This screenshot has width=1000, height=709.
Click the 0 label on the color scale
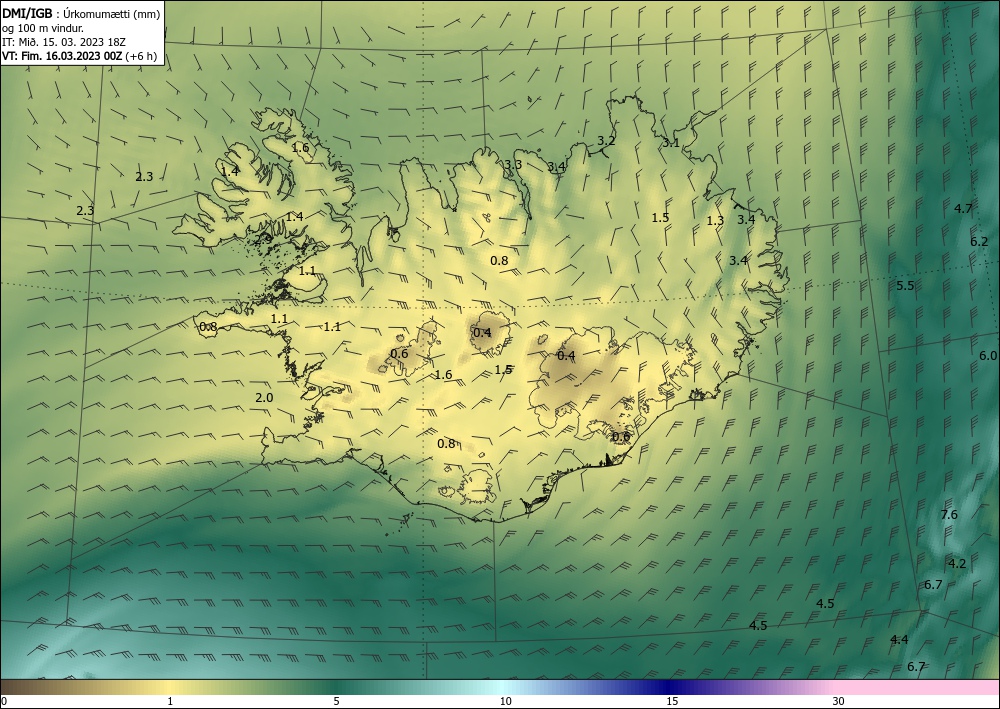coord(4,701)
